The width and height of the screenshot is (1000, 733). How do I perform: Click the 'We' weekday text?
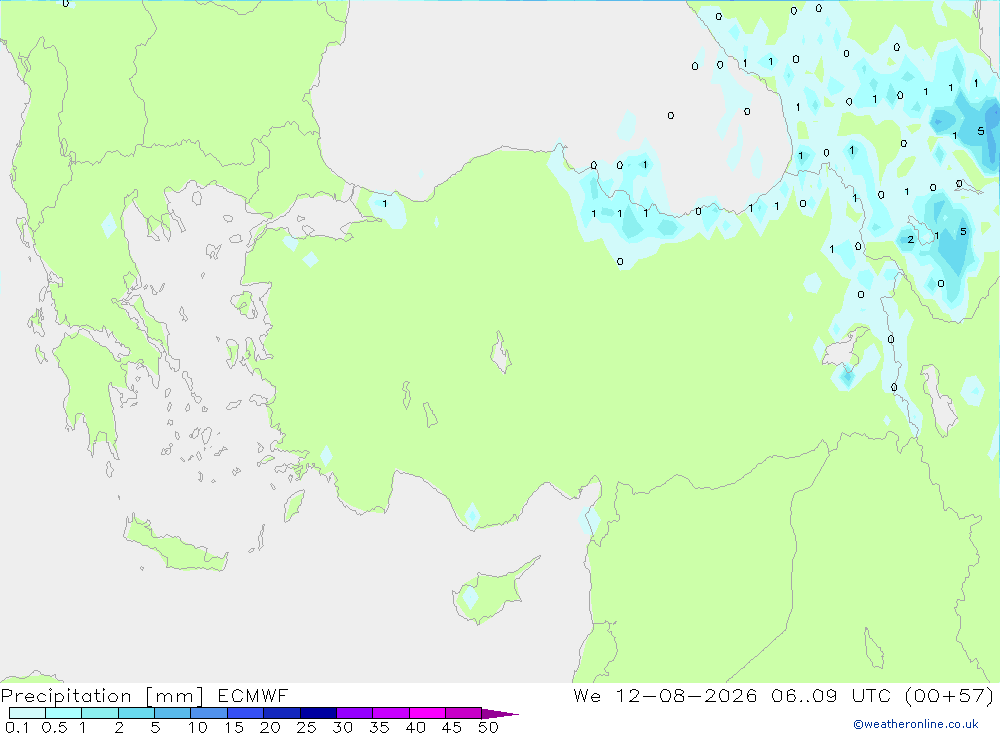[x=587, y=695]
